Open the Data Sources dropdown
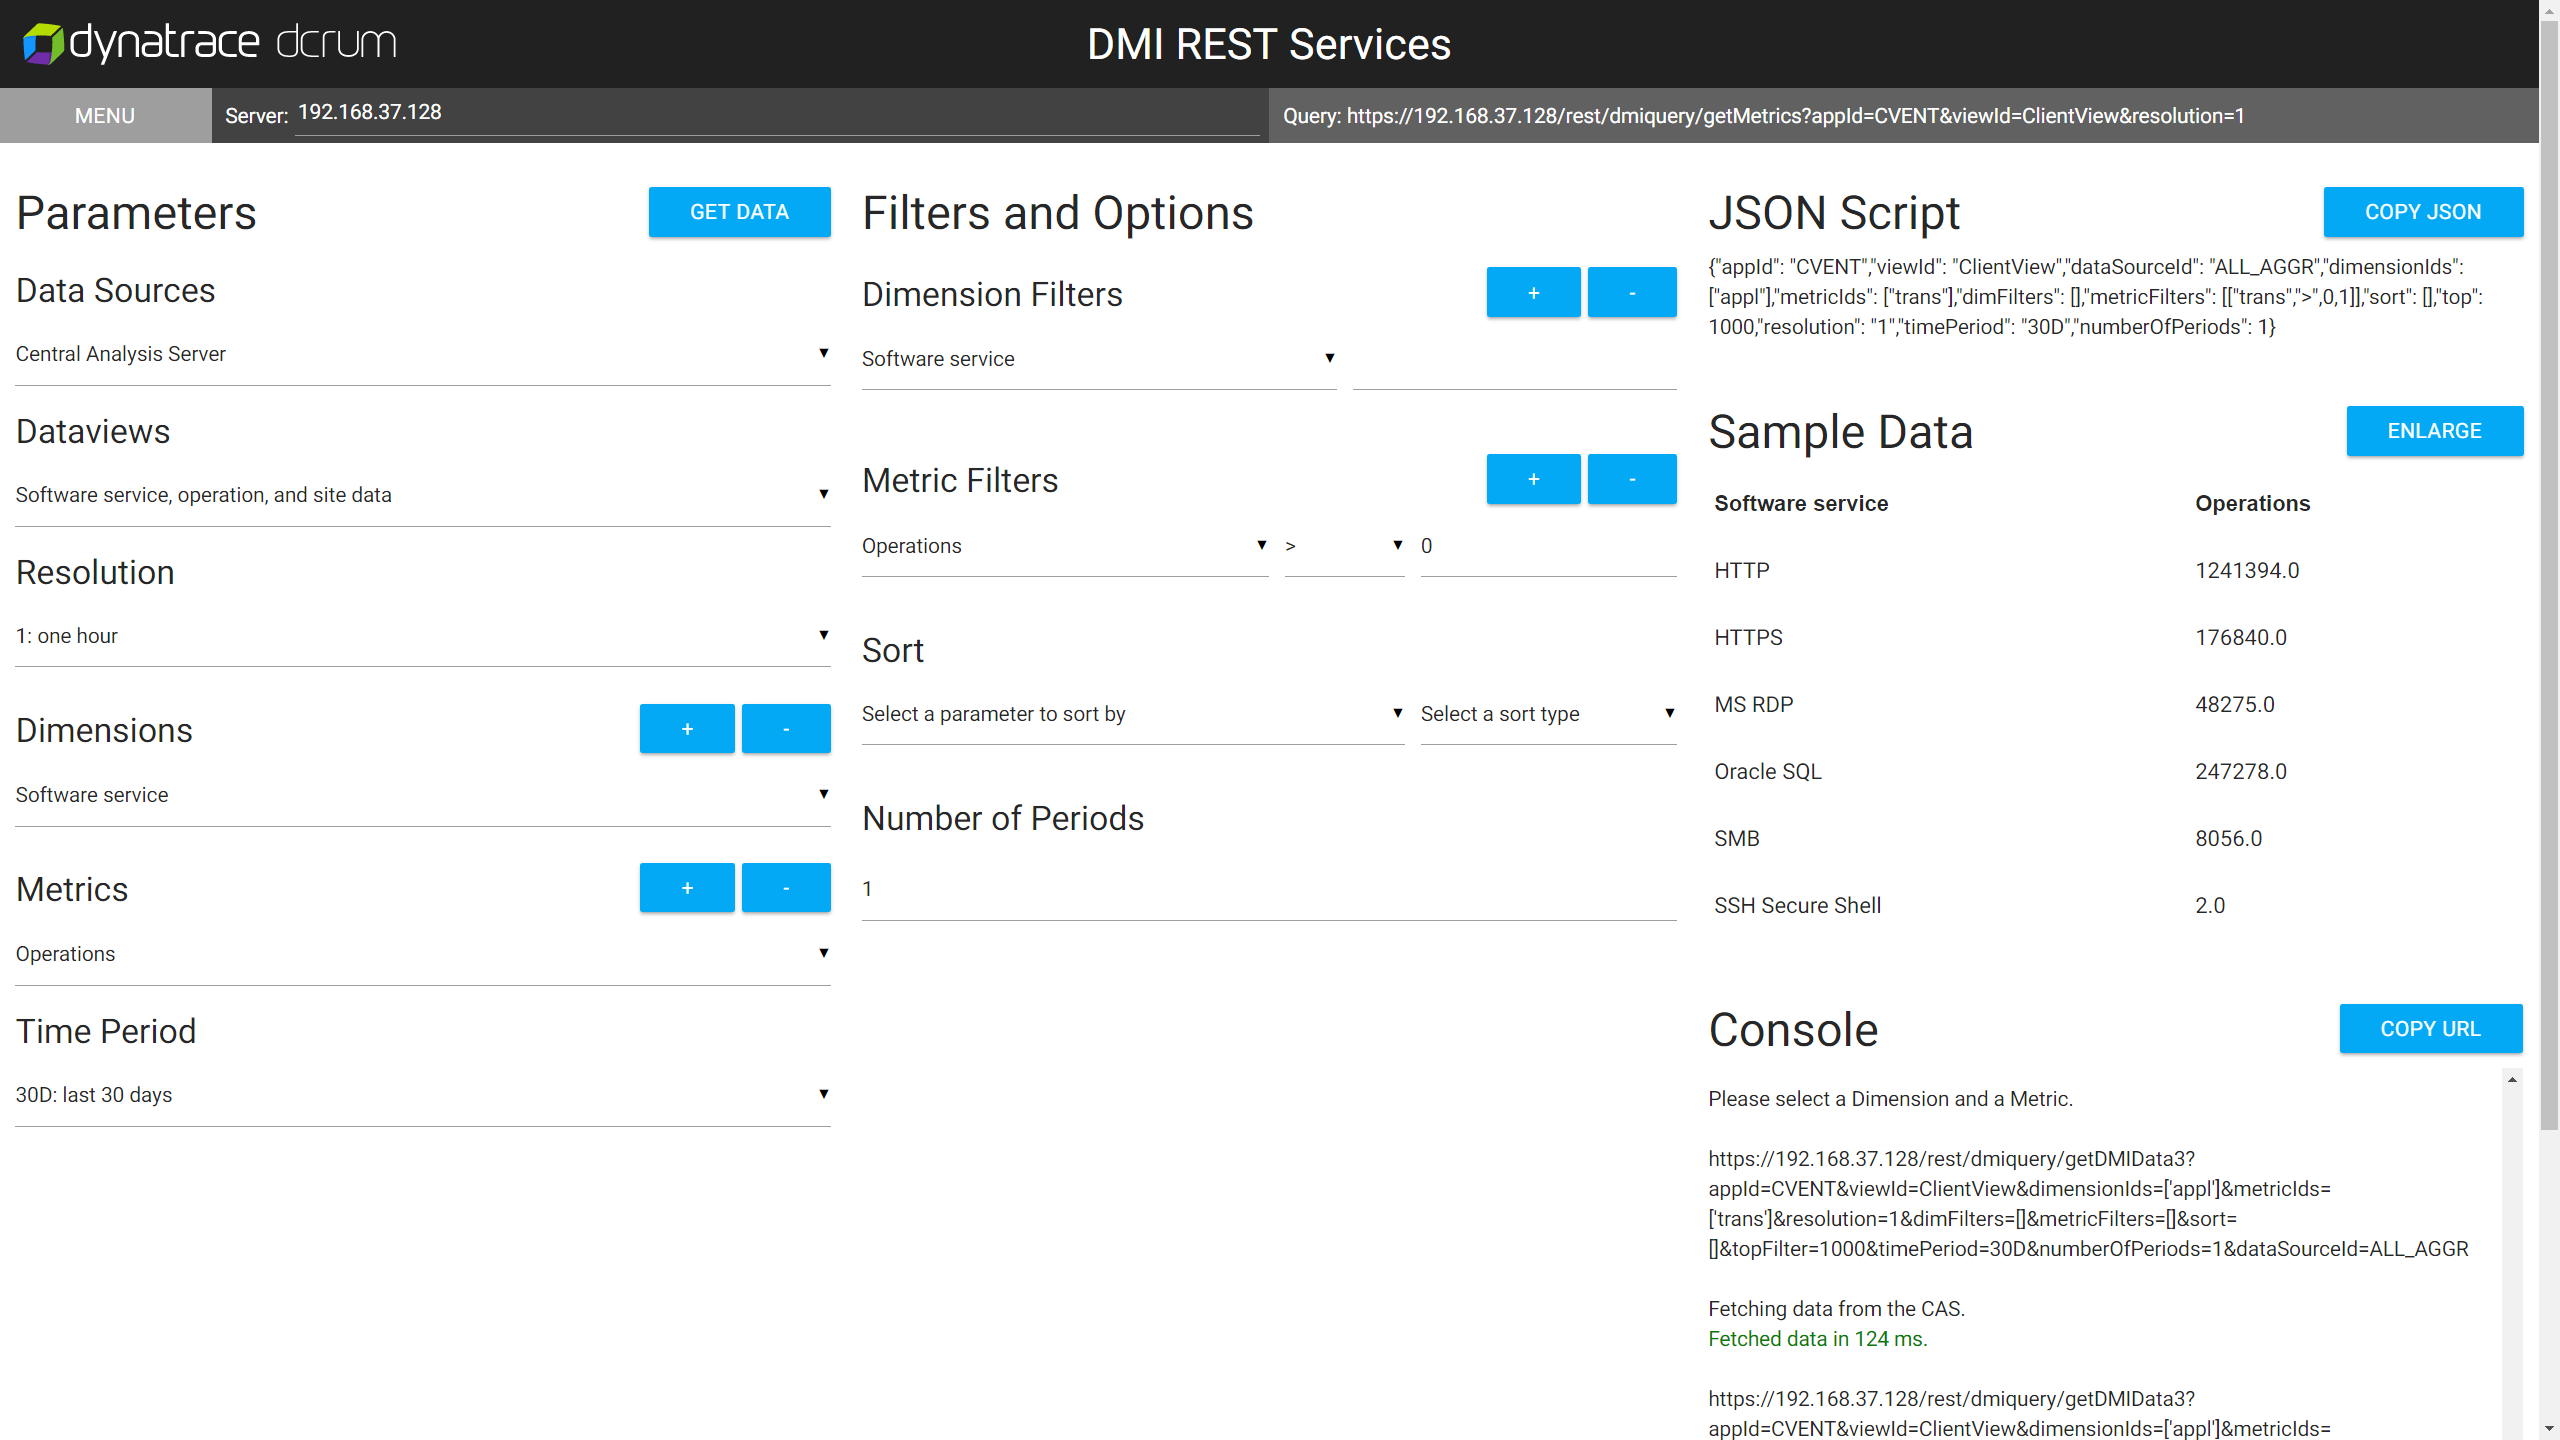The image size is (2560, 1440). 422,354
